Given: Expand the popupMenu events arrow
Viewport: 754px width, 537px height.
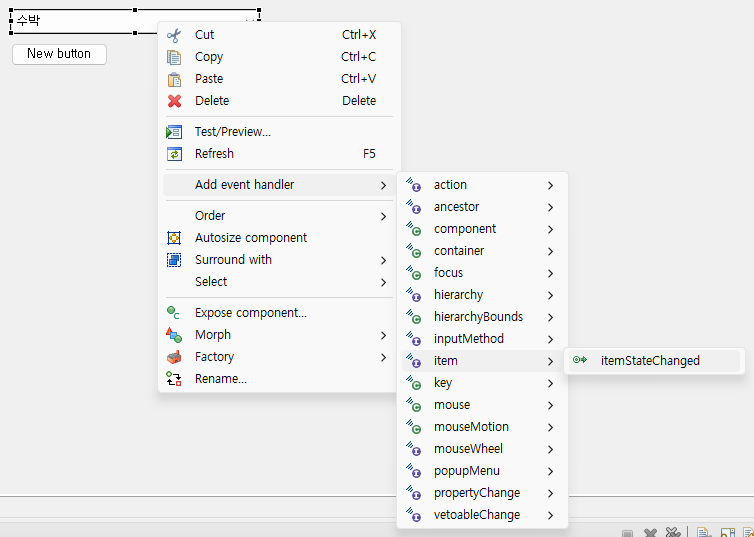Looking at the screenshot, I should tap(551, 472).
